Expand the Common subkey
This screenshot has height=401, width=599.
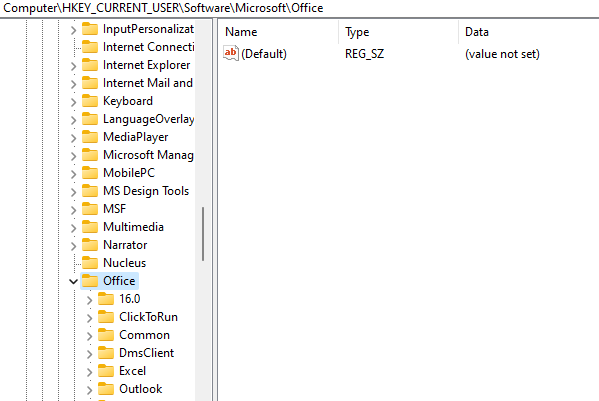(x=89, y=336)
